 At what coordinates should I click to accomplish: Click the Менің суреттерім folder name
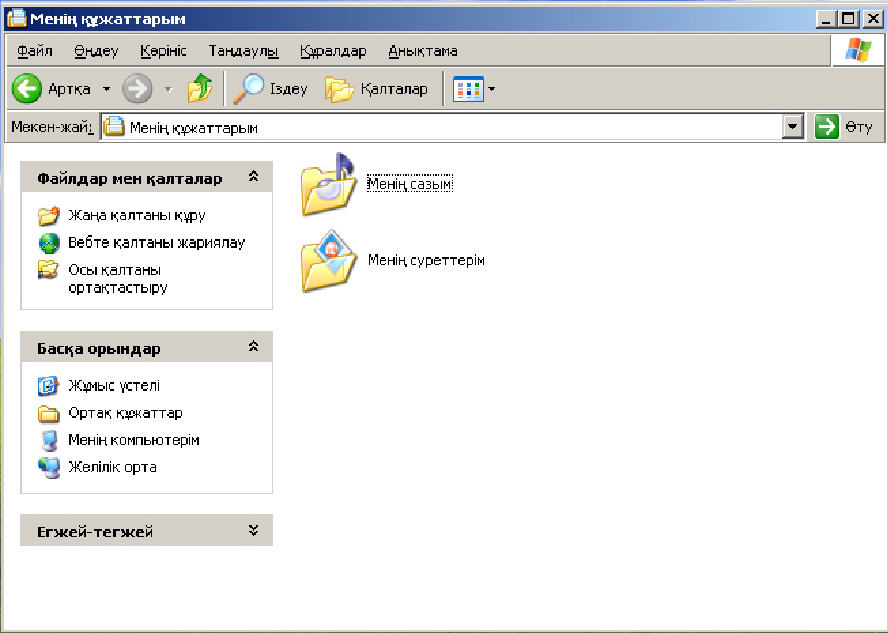click(426, 260)
